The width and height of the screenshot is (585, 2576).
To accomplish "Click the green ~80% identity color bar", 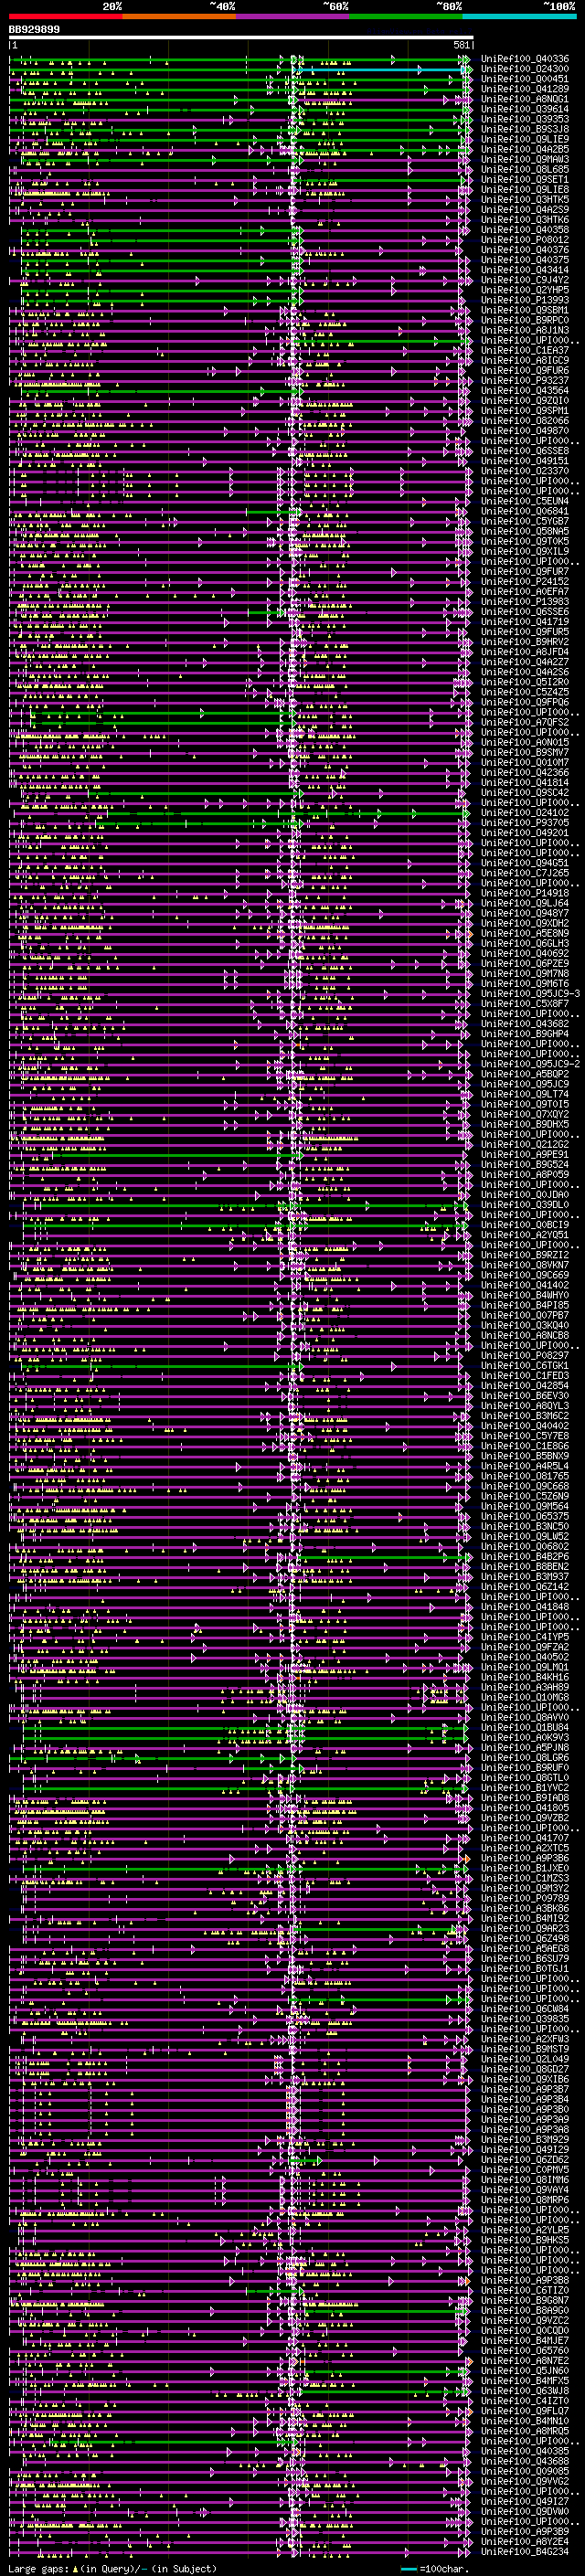I will click(406, 16).
